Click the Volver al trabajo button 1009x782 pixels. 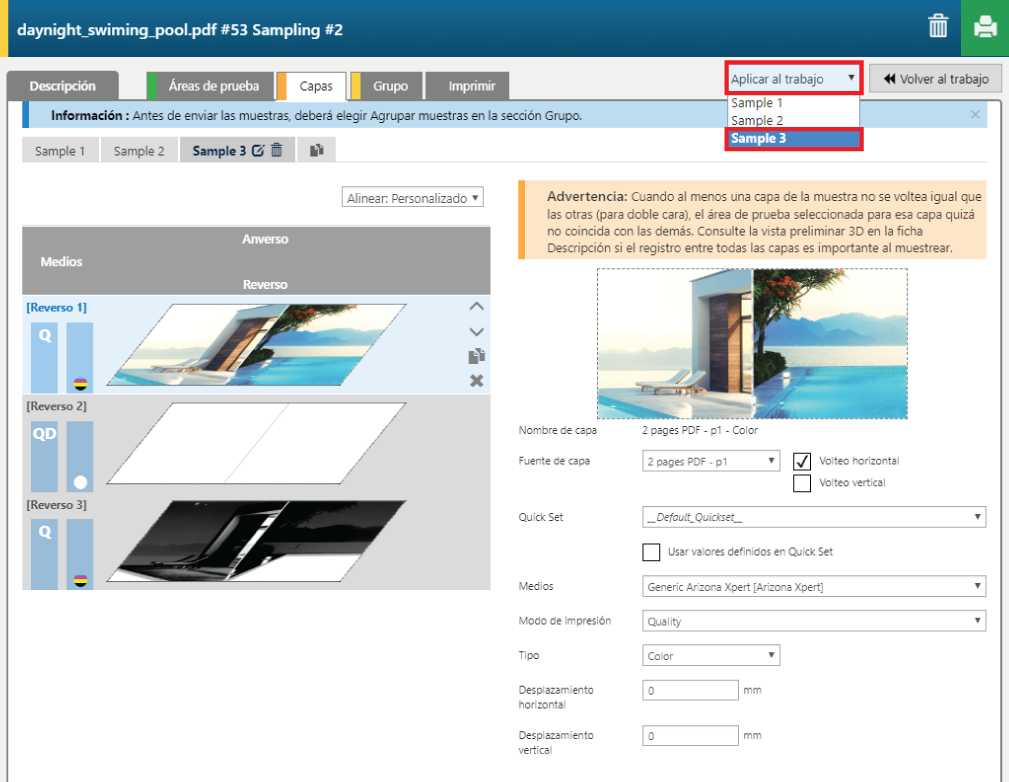point(936,79)
